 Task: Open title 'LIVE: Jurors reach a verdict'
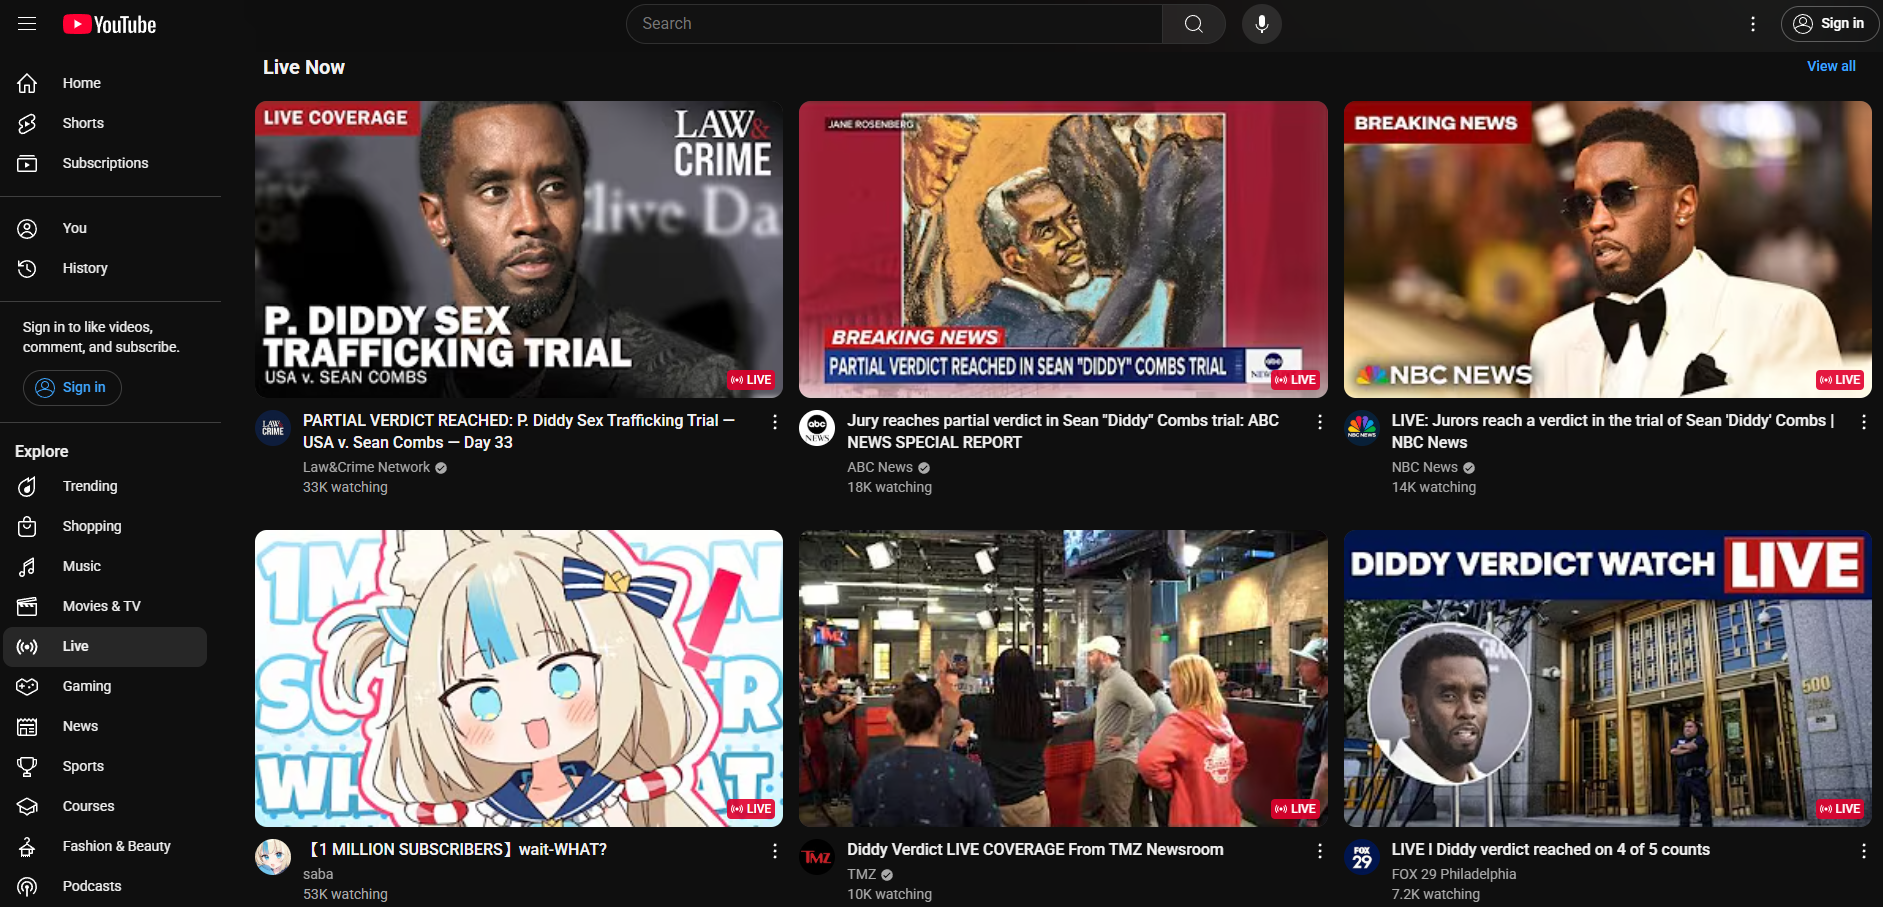tap(1612, 431)
